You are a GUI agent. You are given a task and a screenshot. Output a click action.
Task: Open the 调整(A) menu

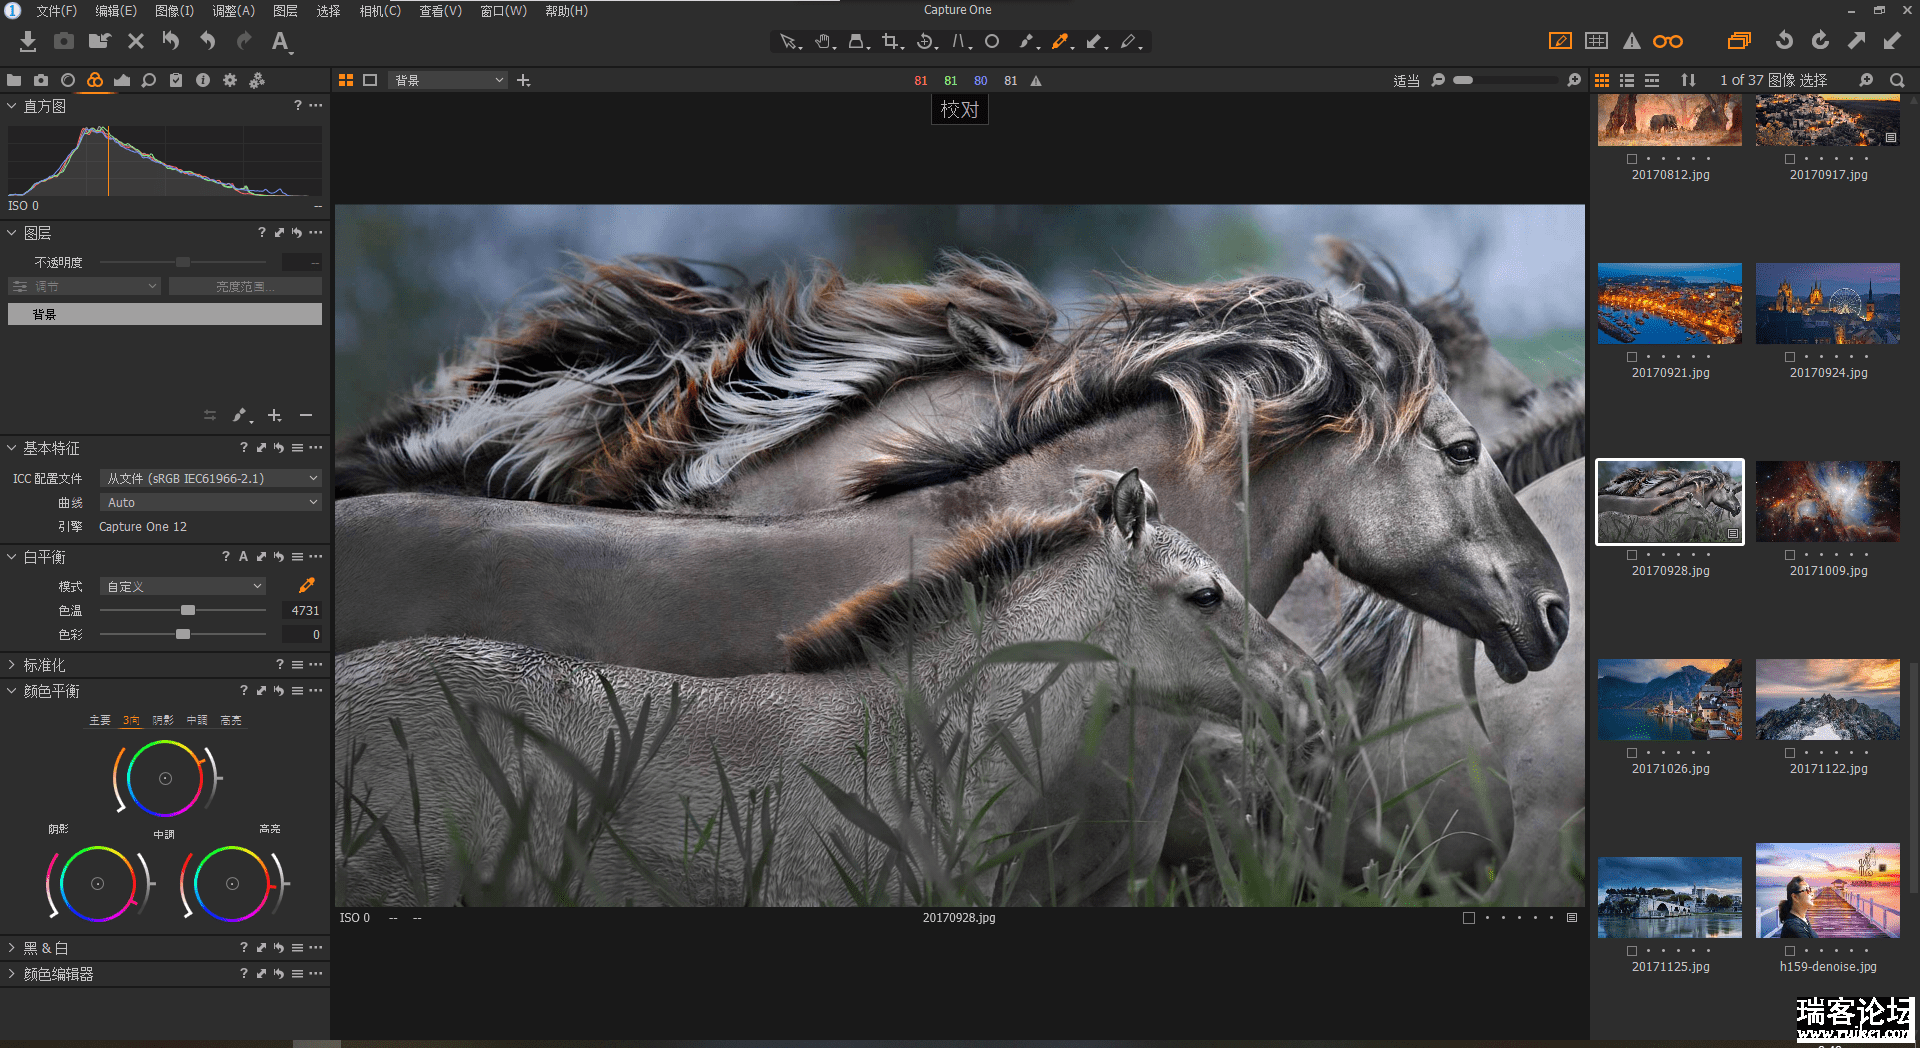(234, 11)
